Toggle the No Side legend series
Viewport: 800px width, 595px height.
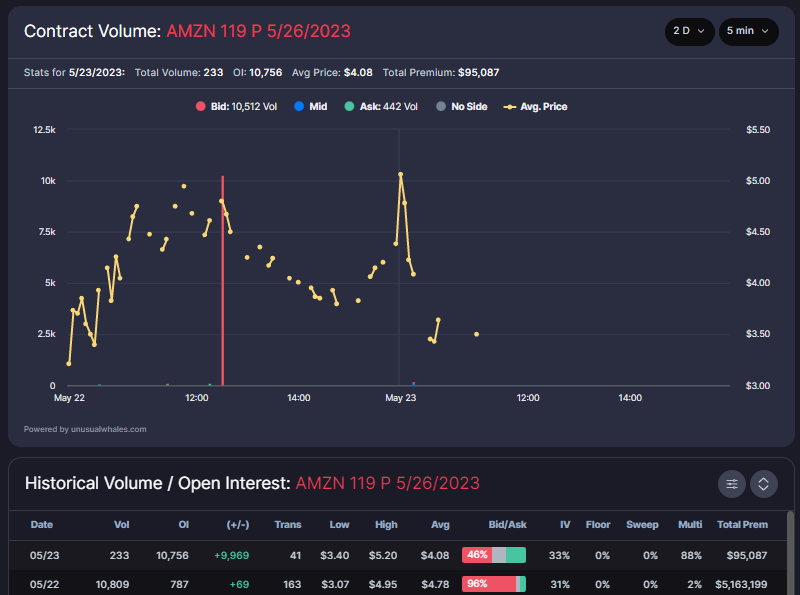(x=462, y=107)
